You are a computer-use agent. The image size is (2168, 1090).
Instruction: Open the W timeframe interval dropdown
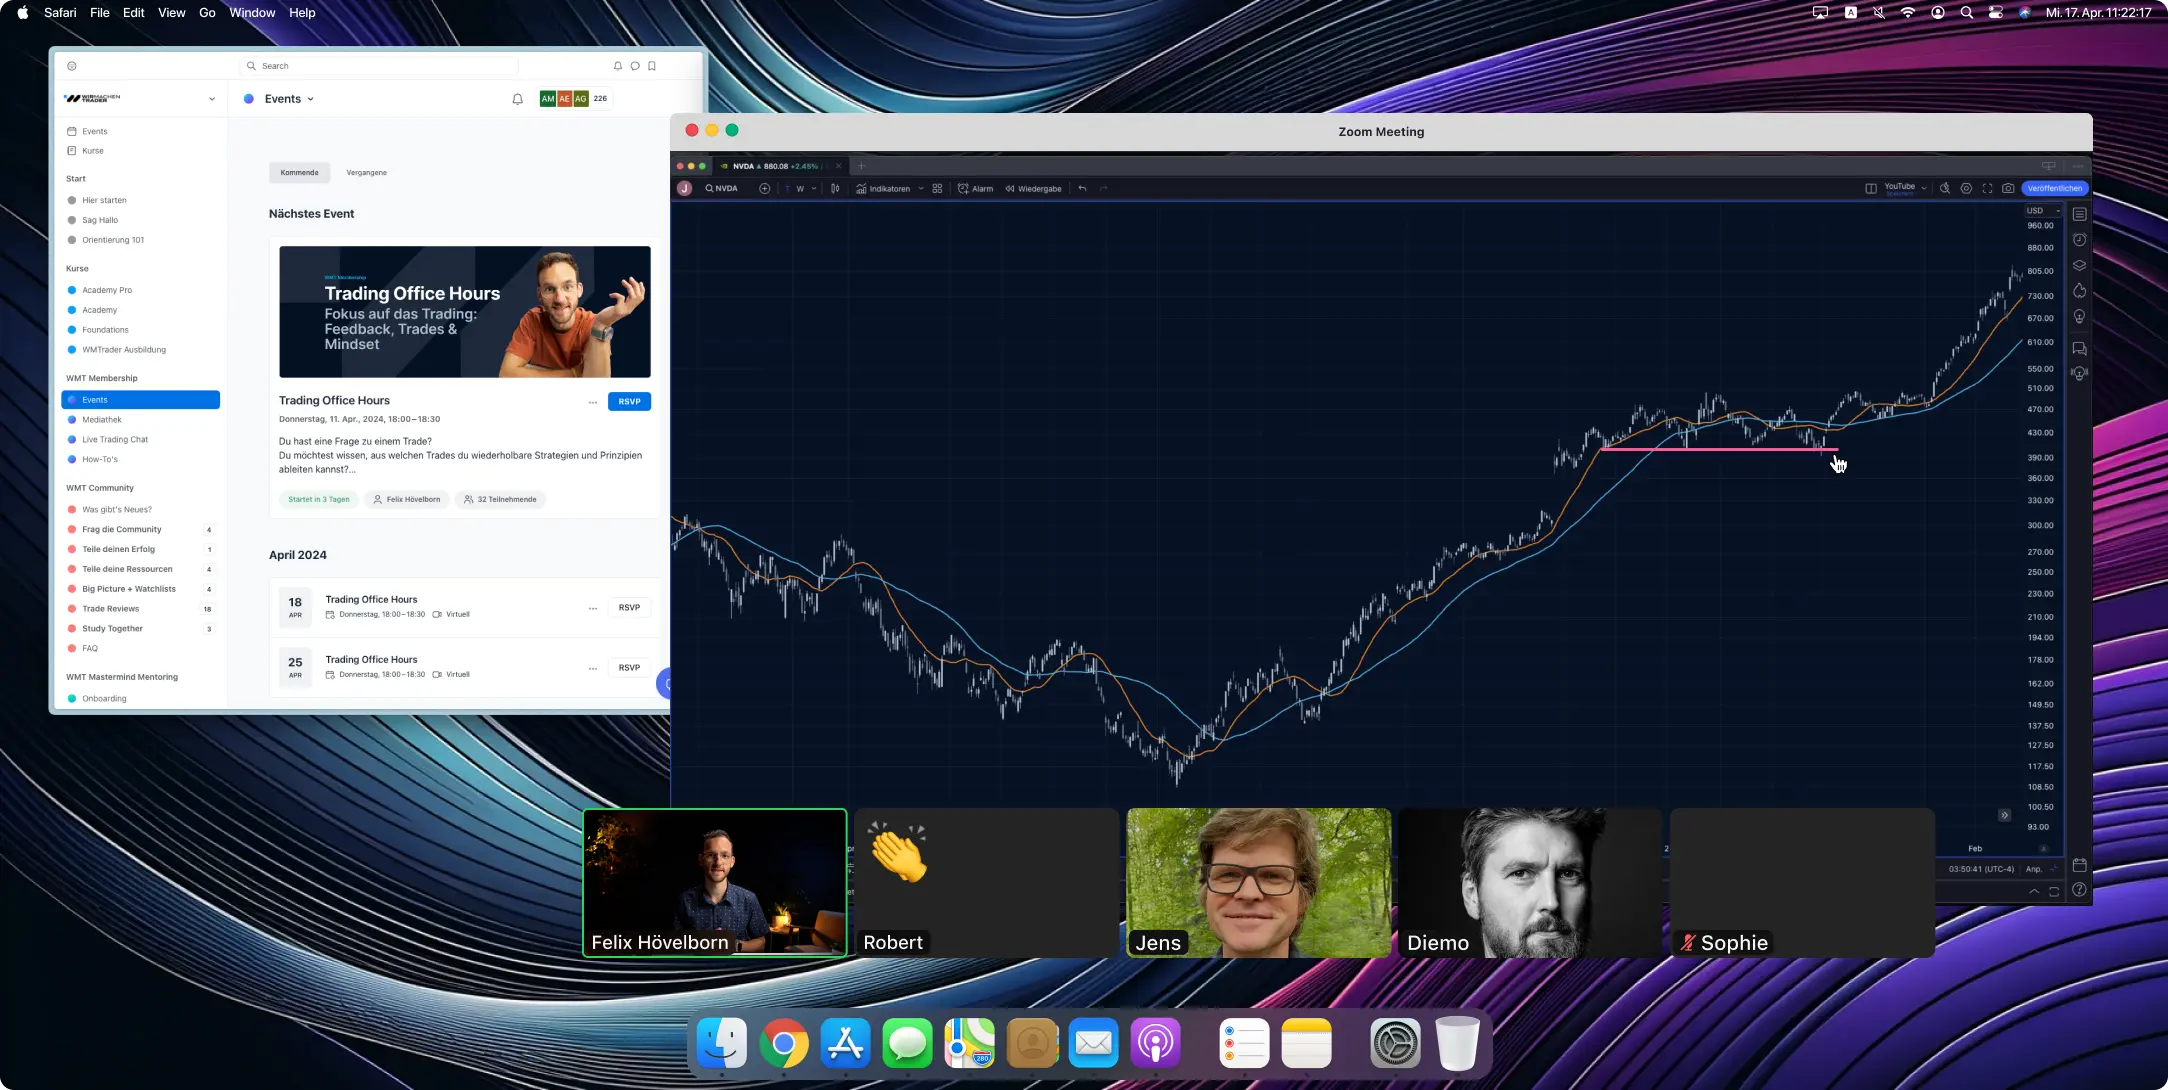coord(806,188)
